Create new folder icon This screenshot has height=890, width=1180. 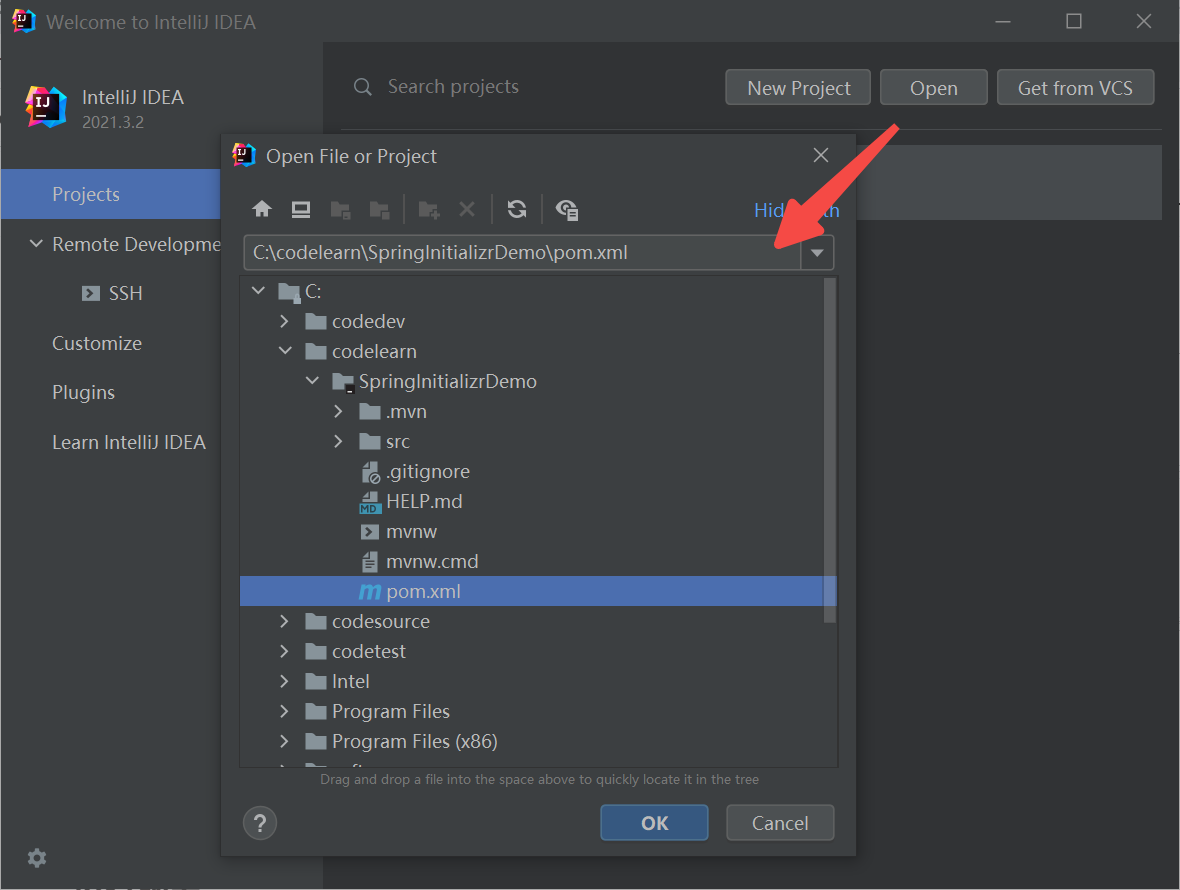[429, 210]
